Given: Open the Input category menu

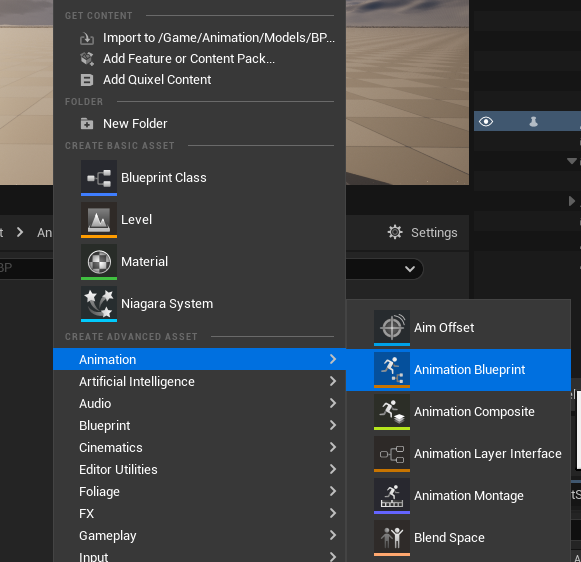Looking at the screenshot, I should coord(199,556).
